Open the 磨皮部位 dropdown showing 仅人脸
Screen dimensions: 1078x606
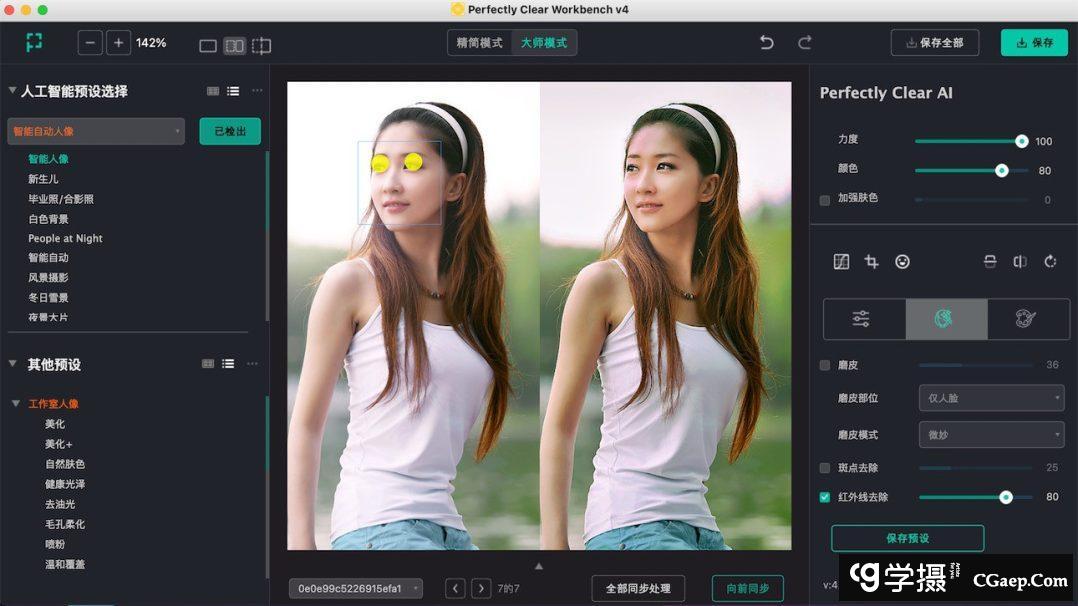click(x=991, y=398)
